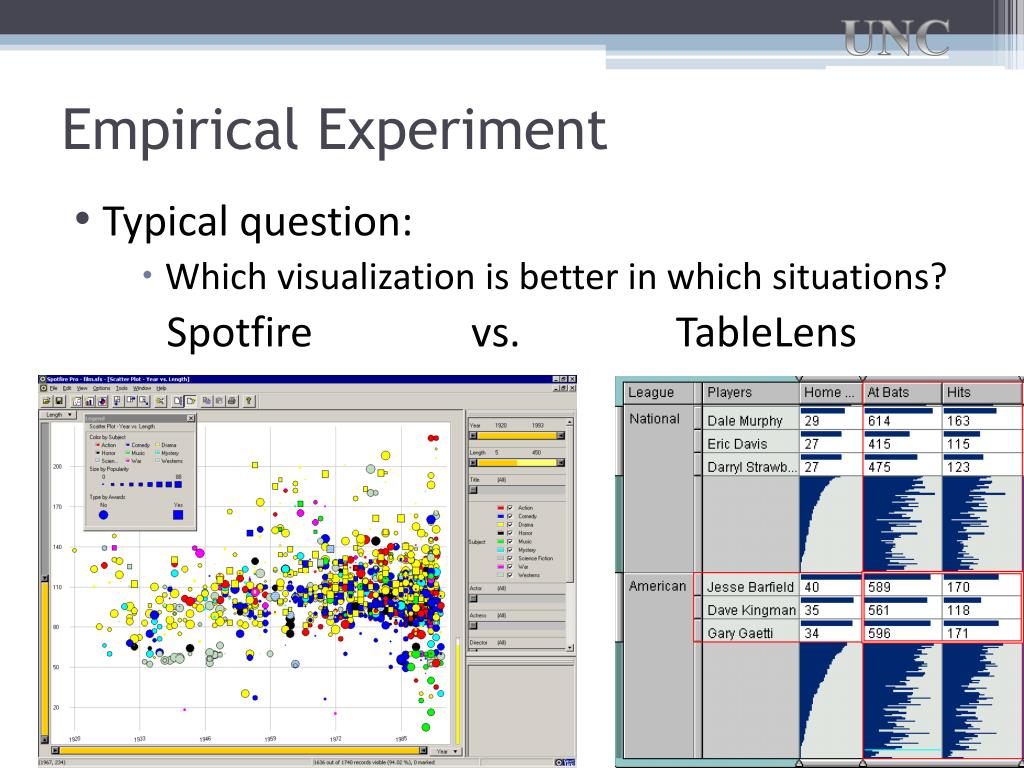
Task: Click the horizontal x-axis zoom bar under plot
Action: [240, 750]
